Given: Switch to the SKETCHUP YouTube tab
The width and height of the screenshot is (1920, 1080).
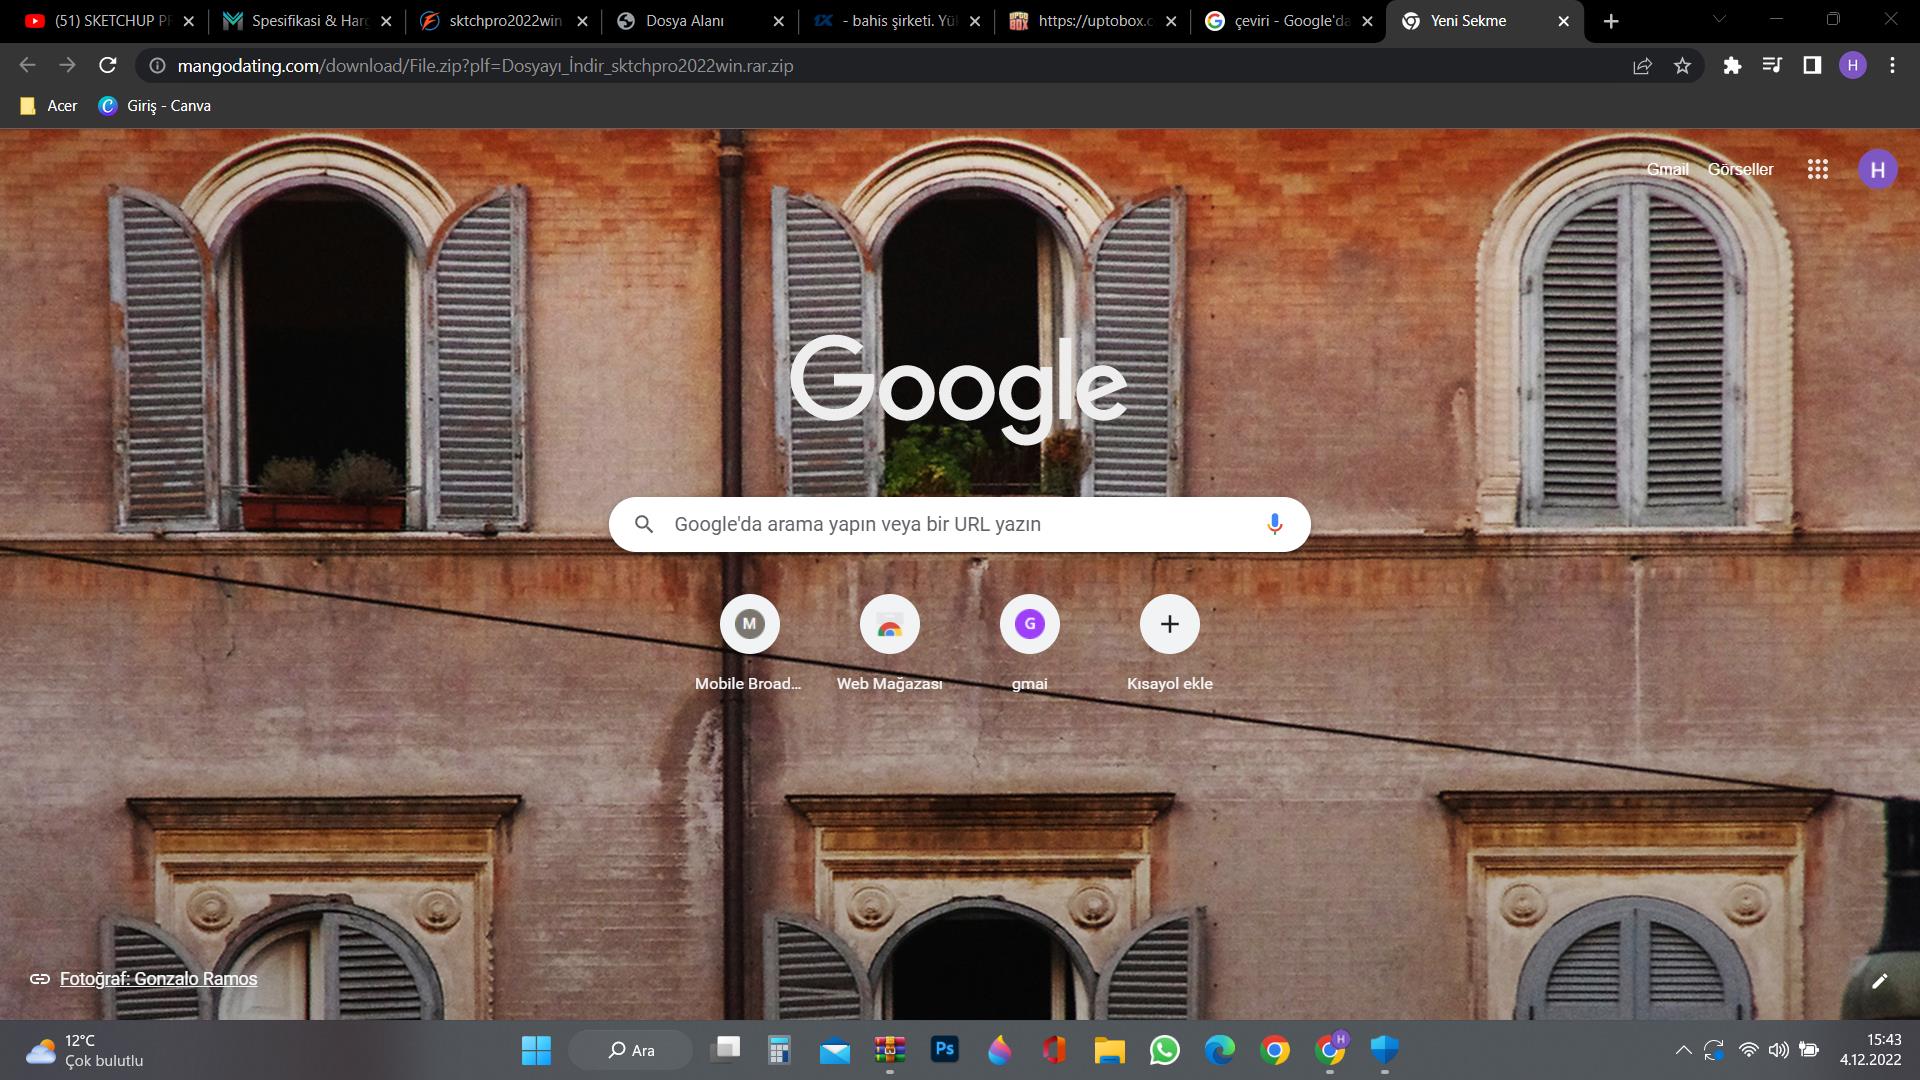Looking at the screenshot, I should [x=100, y=21].
